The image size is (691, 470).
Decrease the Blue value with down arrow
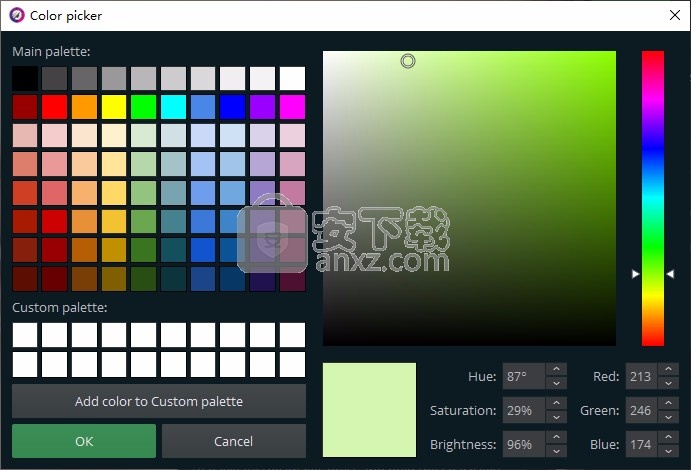tap(665, 451)
